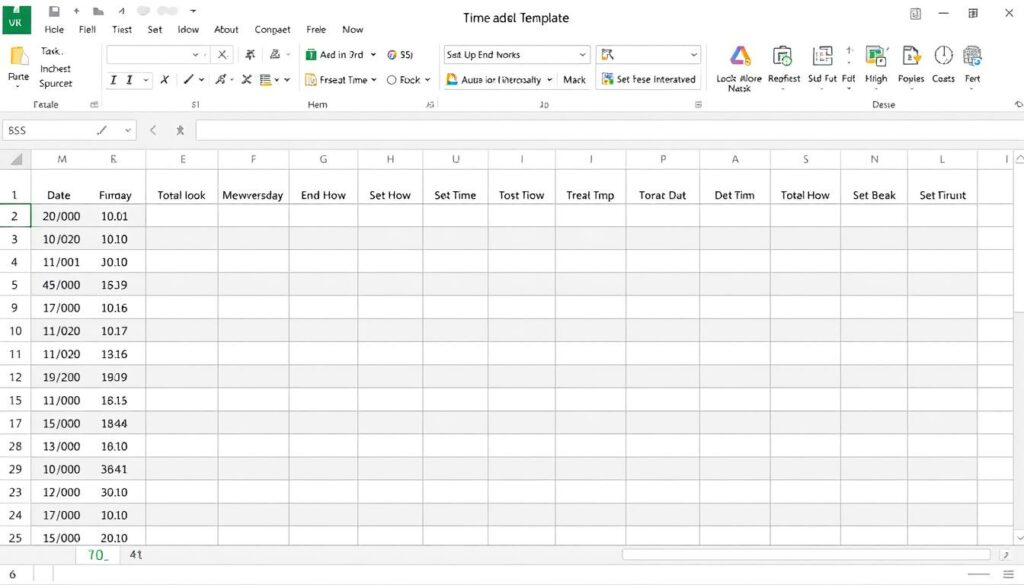Click the green VR application icon
Image resolution: width=1024 pixels, height=585 pixels.
[16, 18]
